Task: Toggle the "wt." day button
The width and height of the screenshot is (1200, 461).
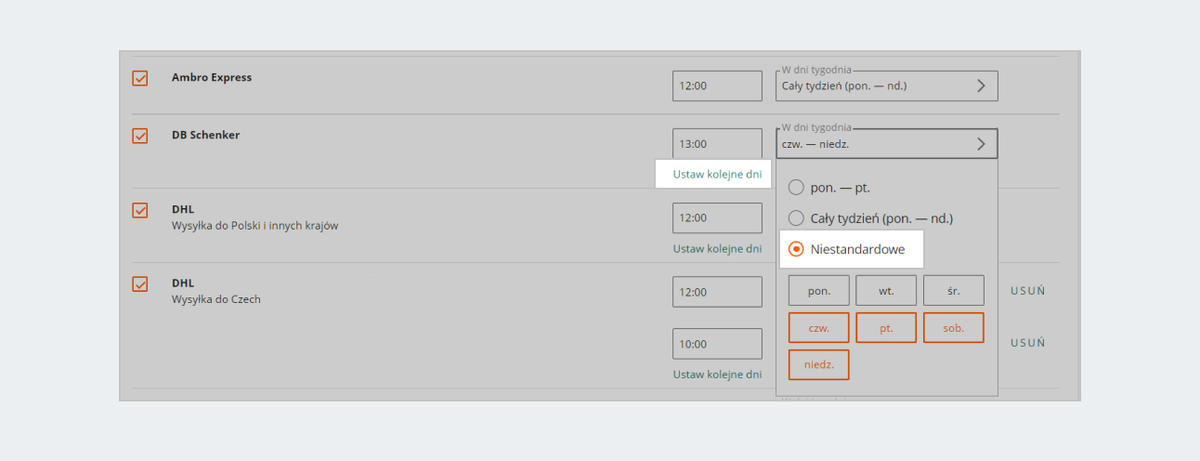Action: (x=886, y=291)
